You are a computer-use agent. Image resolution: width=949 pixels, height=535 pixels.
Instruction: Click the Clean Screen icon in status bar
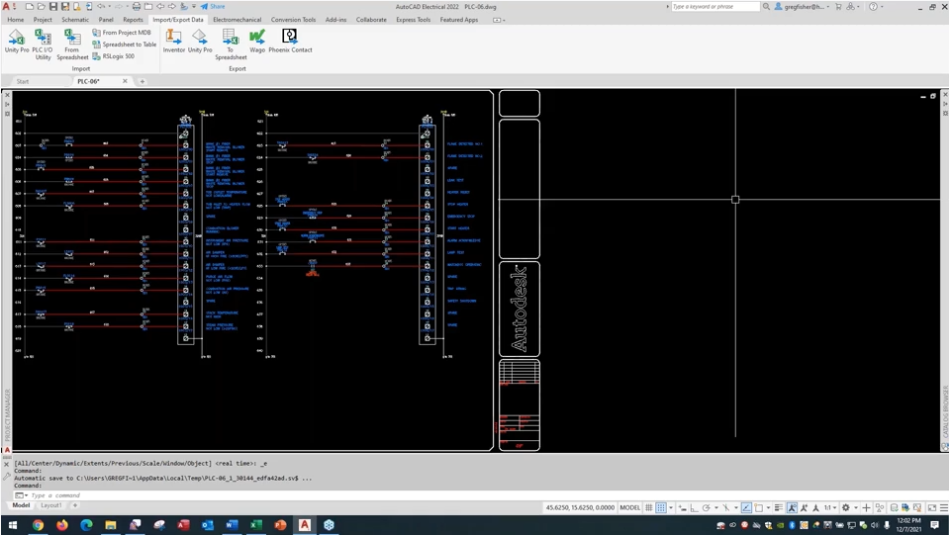click(x=932, y=508)
